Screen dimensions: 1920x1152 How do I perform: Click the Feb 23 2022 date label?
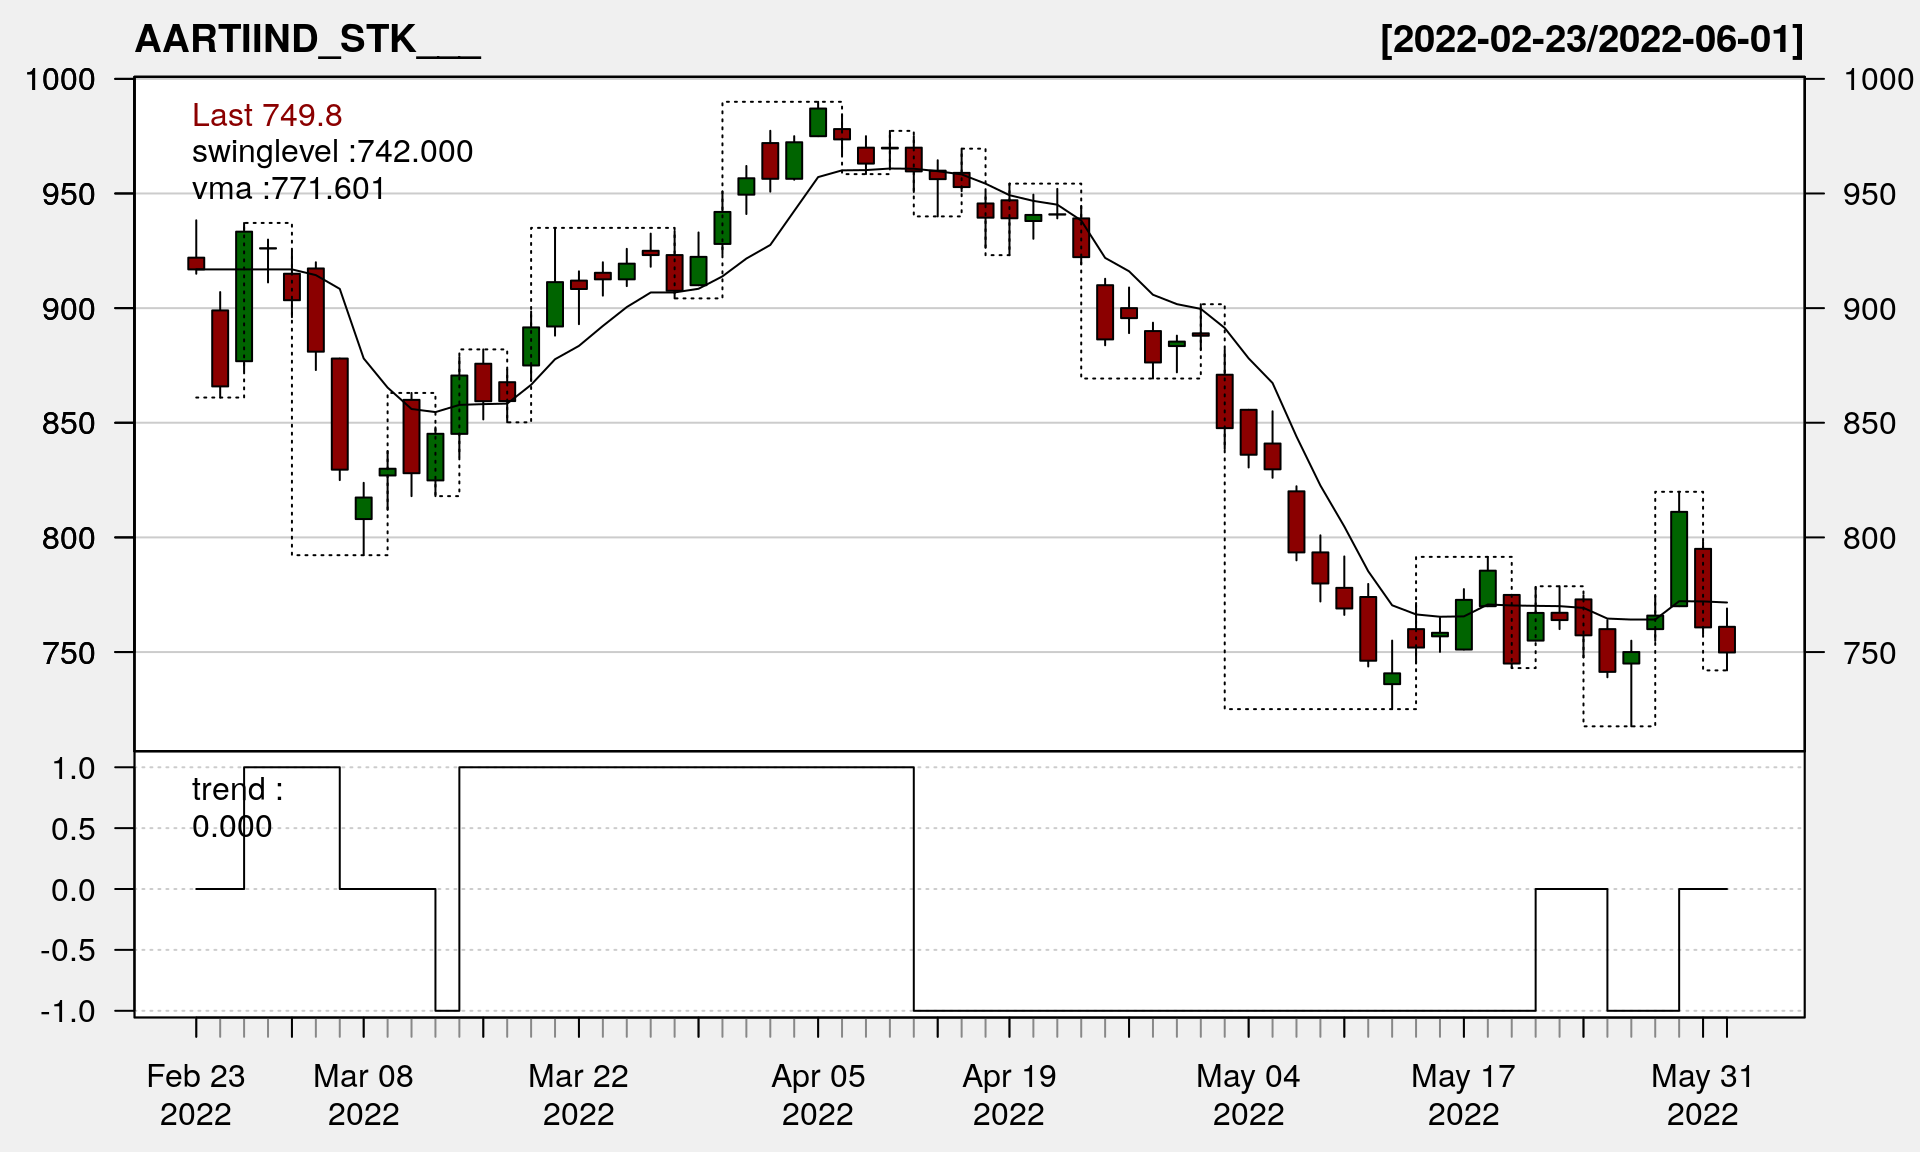point(196,1094)
